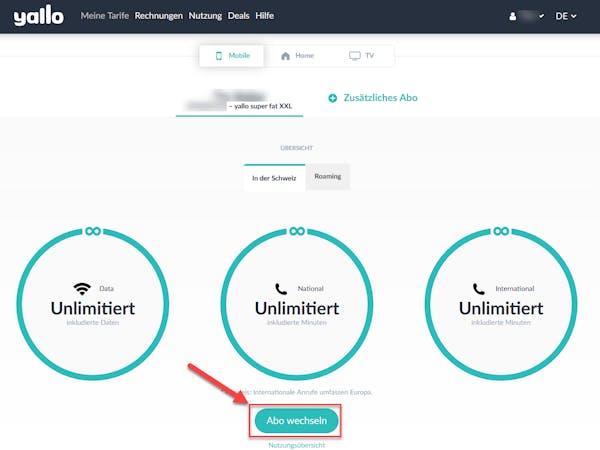The image size is (600, 450).
Task: Open the Nutzungsübersicht link
Action: (297, 445)
